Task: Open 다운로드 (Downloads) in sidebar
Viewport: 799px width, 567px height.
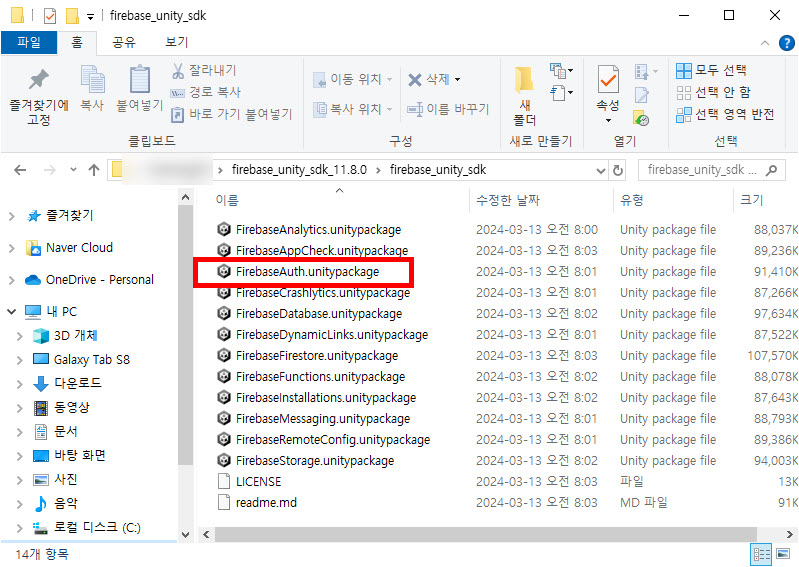Action: pyautogui.click(x=67, y=383)
